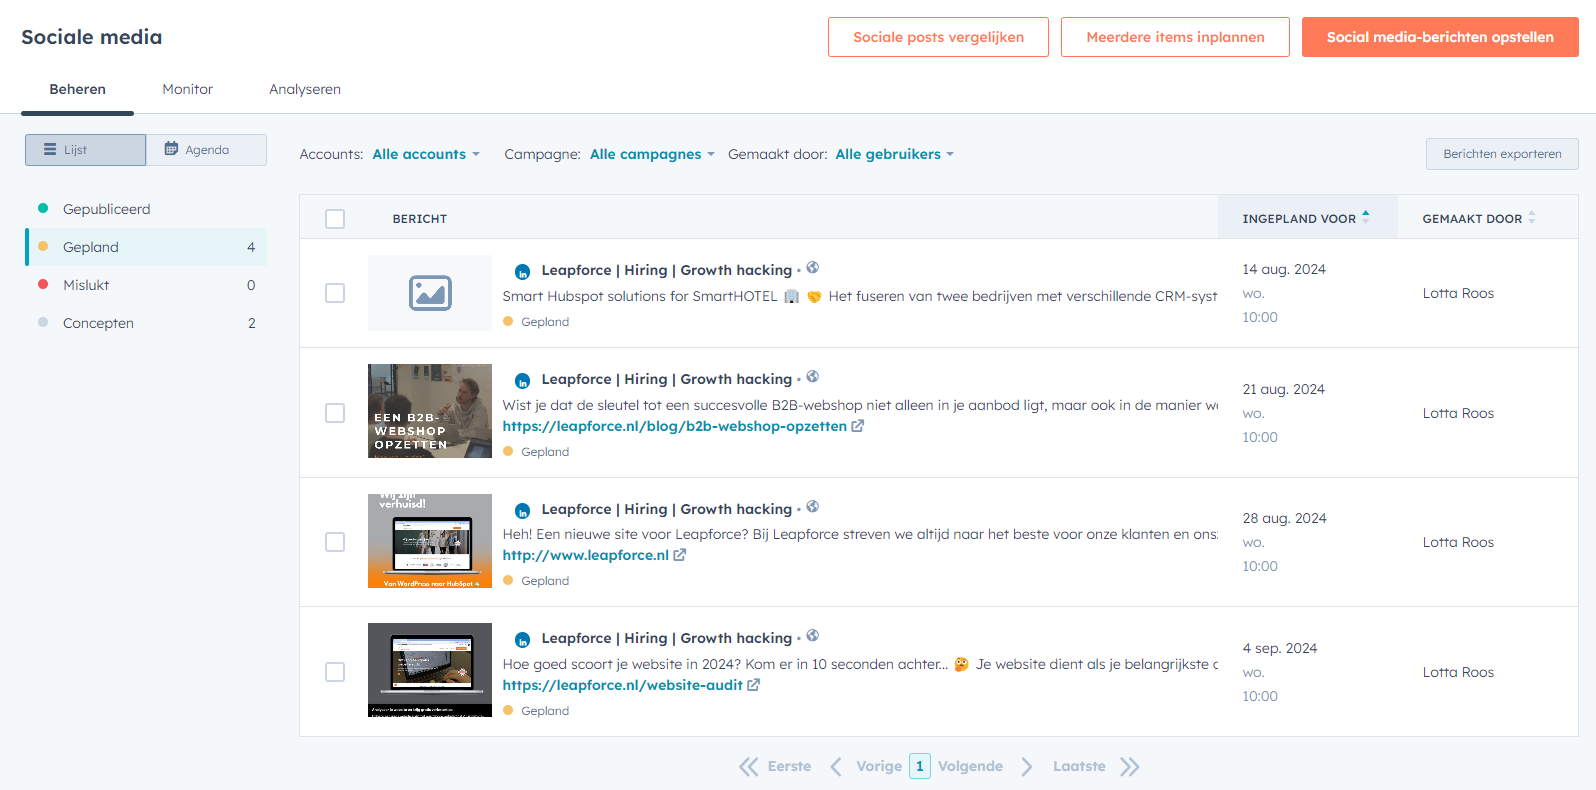1596x790 pixels.
Task: Show Mislukt posts filter
Action: point(146,285)
